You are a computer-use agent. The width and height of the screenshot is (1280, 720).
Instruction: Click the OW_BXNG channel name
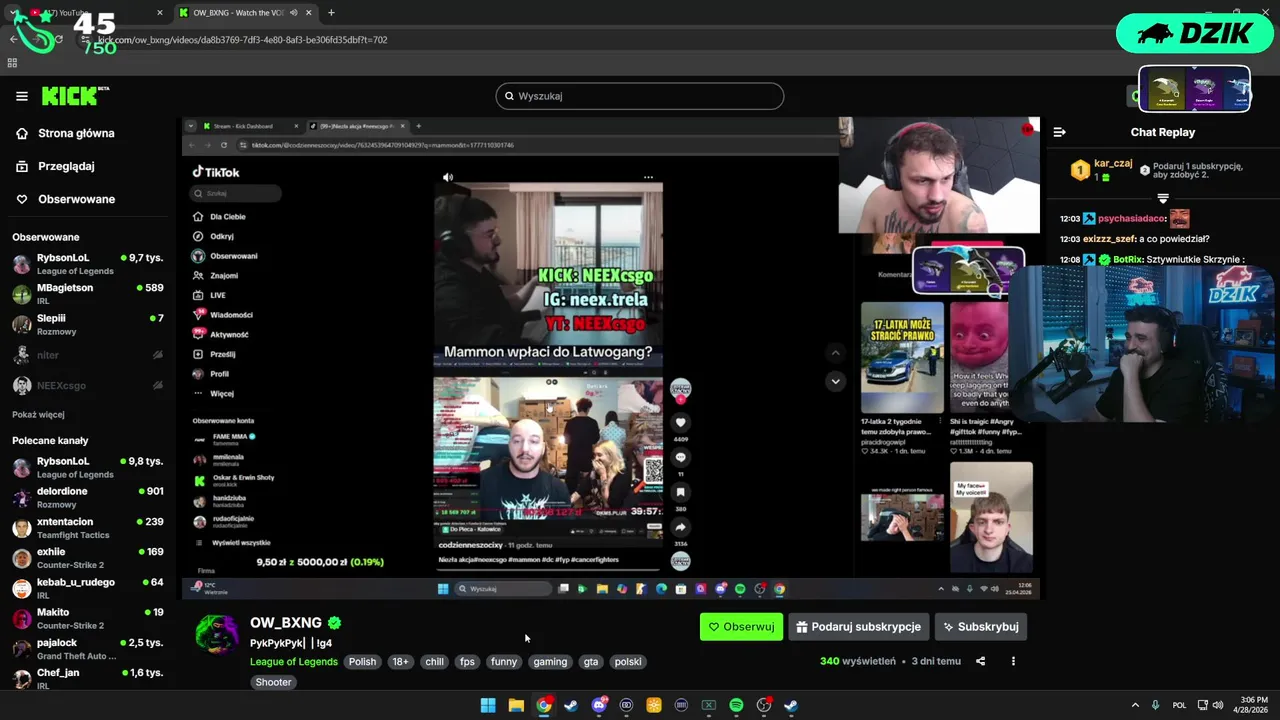[x=286, y=623]
